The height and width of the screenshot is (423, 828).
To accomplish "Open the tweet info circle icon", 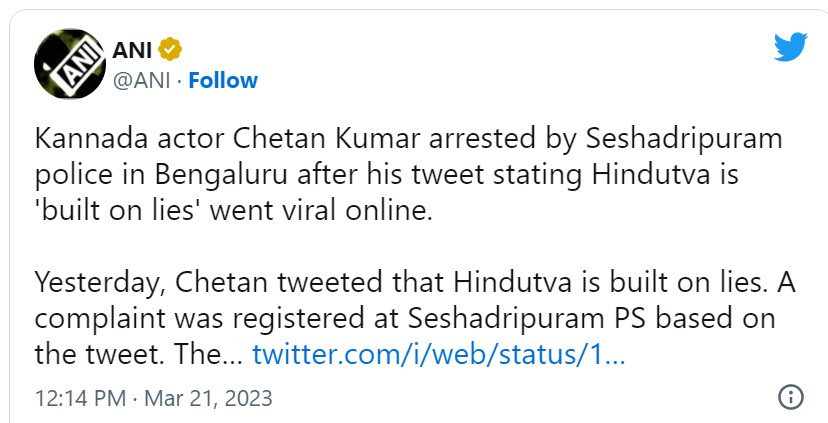I will (790, 397).
